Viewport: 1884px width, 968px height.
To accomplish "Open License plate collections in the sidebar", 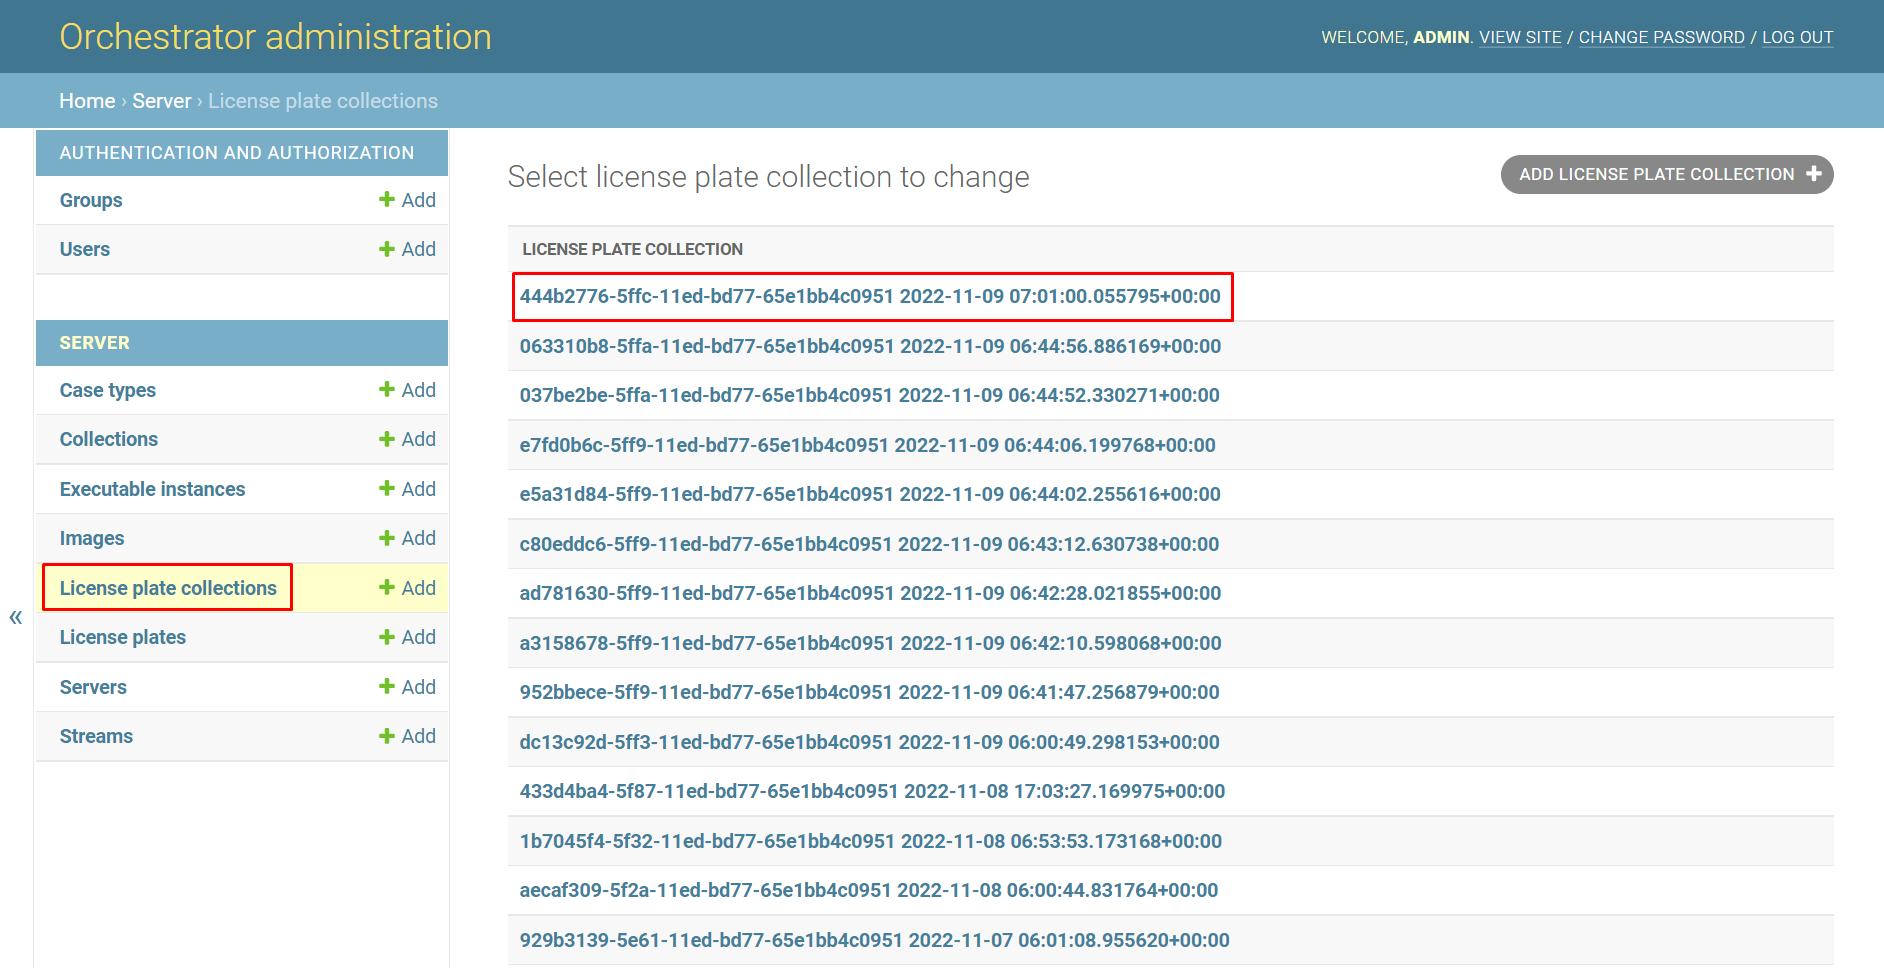I will coord(168,588).
